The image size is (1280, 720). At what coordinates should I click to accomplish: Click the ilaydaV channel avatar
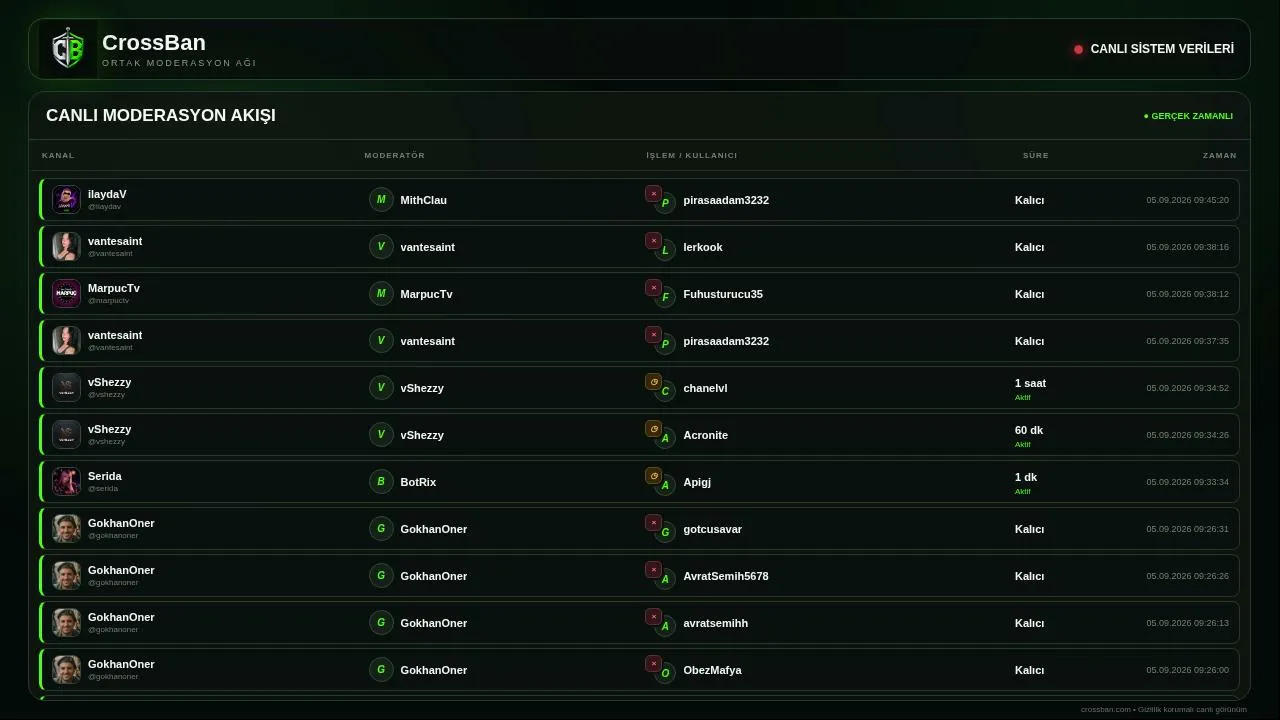66,199
